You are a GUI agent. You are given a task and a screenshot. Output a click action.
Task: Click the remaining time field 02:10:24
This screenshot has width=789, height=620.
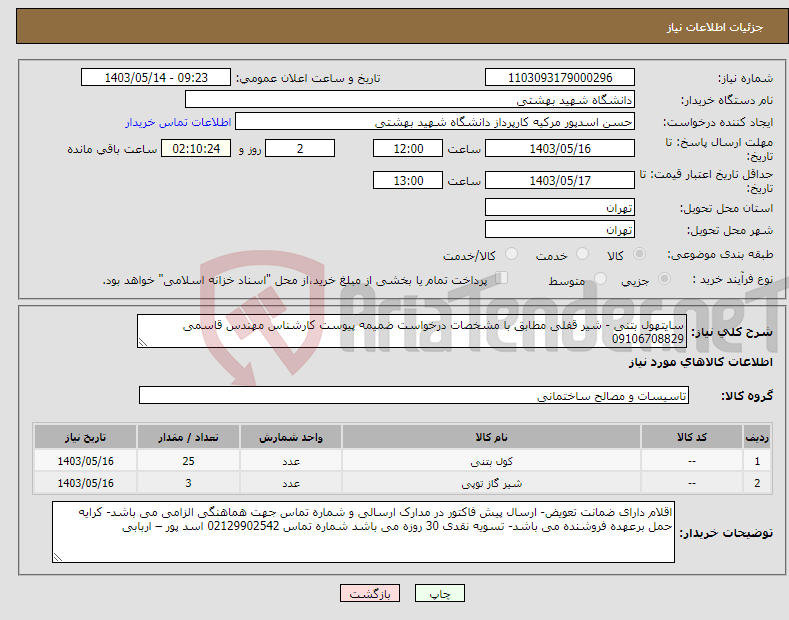click(196, 148)
